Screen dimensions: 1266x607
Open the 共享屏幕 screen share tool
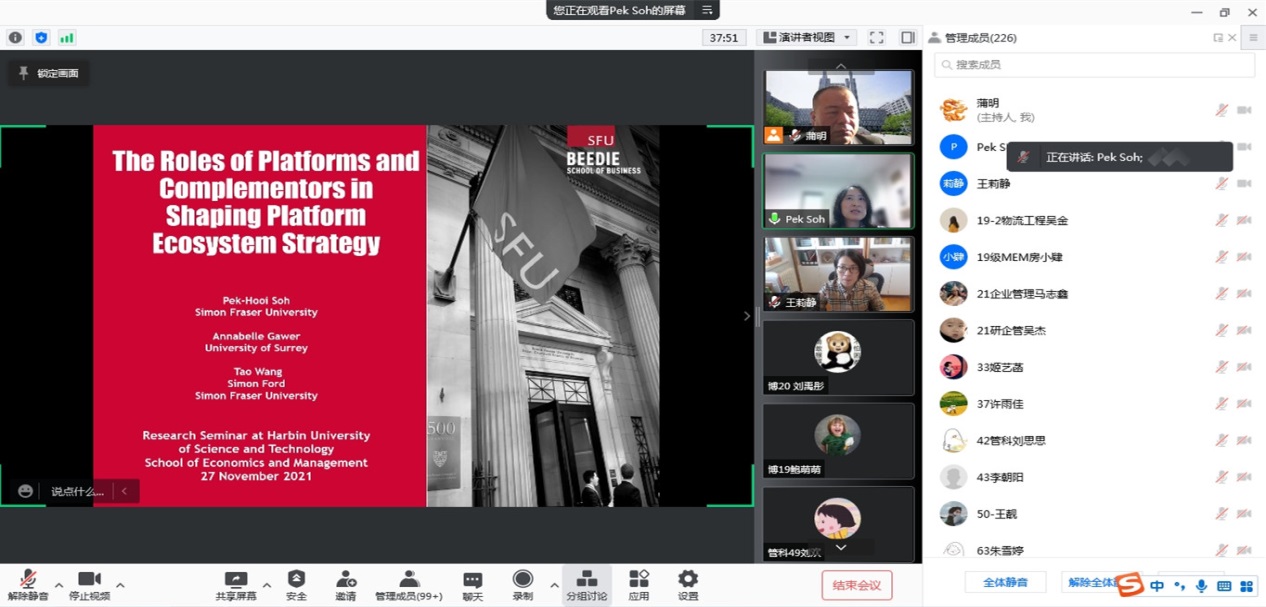(x=236, y=585)
